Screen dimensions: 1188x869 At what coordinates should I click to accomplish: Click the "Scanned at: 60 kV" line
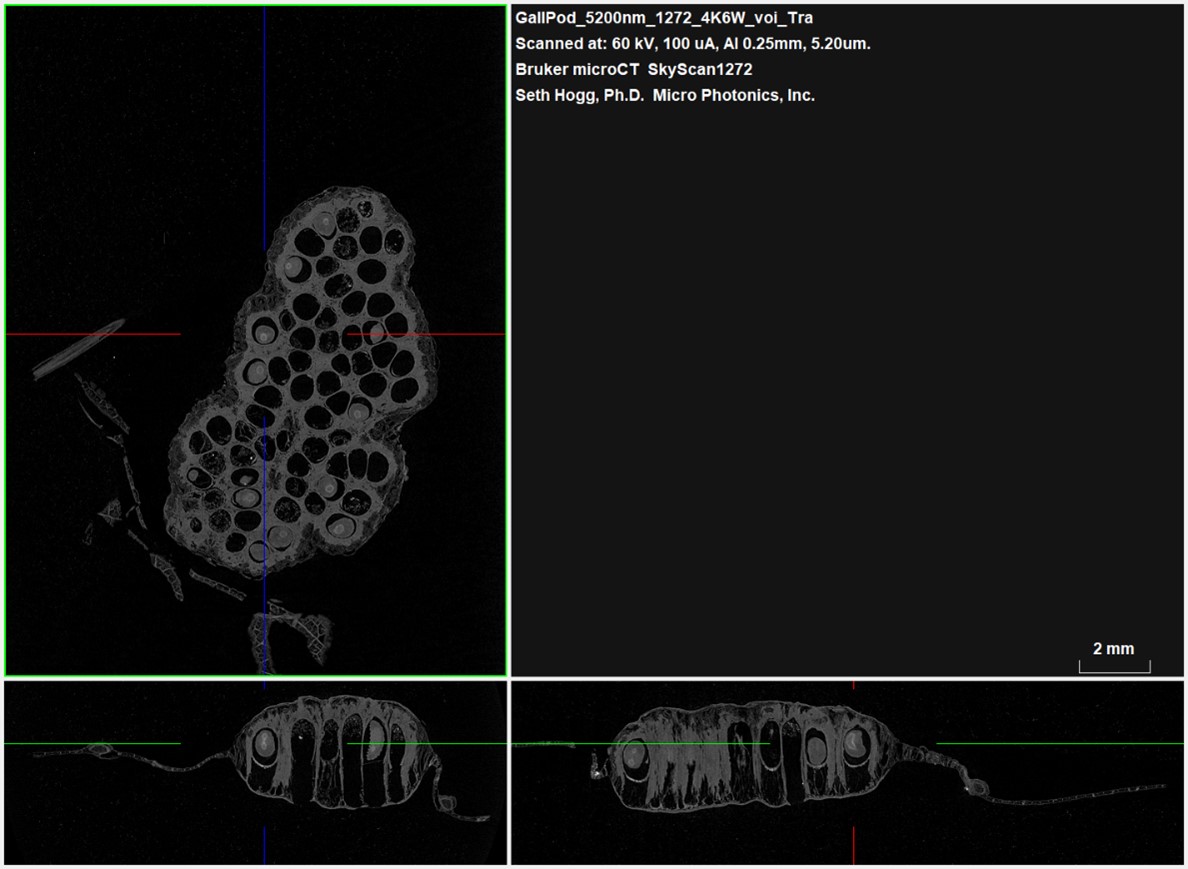[x=693, y=44]
